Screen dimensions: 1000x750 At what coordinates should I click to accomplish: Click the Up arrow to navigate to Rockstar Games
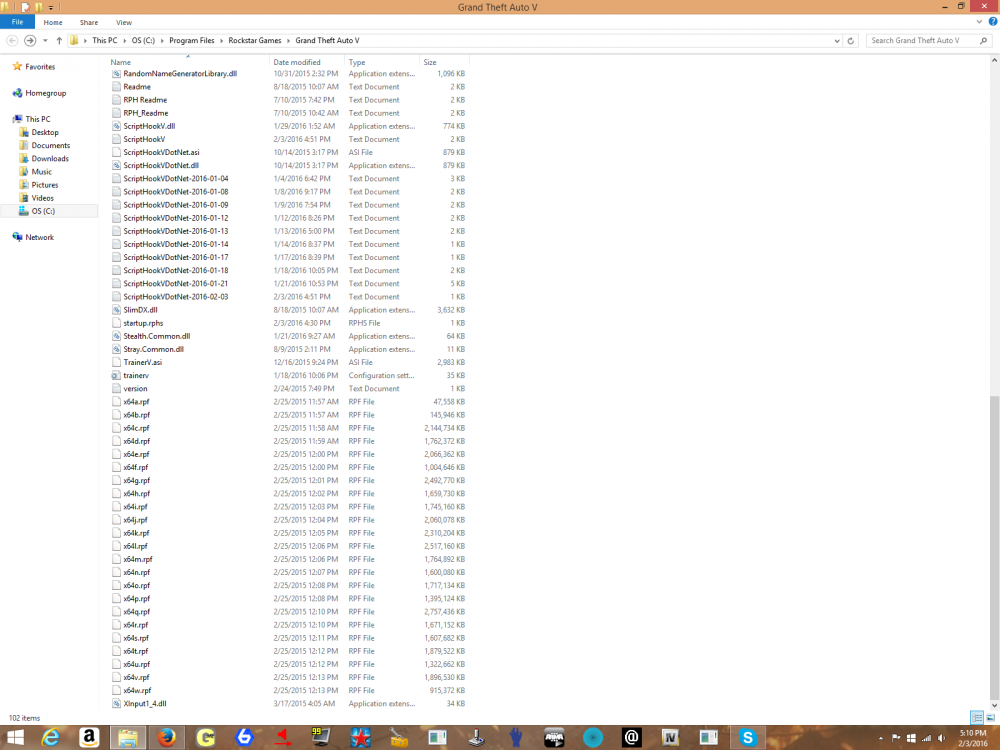(59, 40)
